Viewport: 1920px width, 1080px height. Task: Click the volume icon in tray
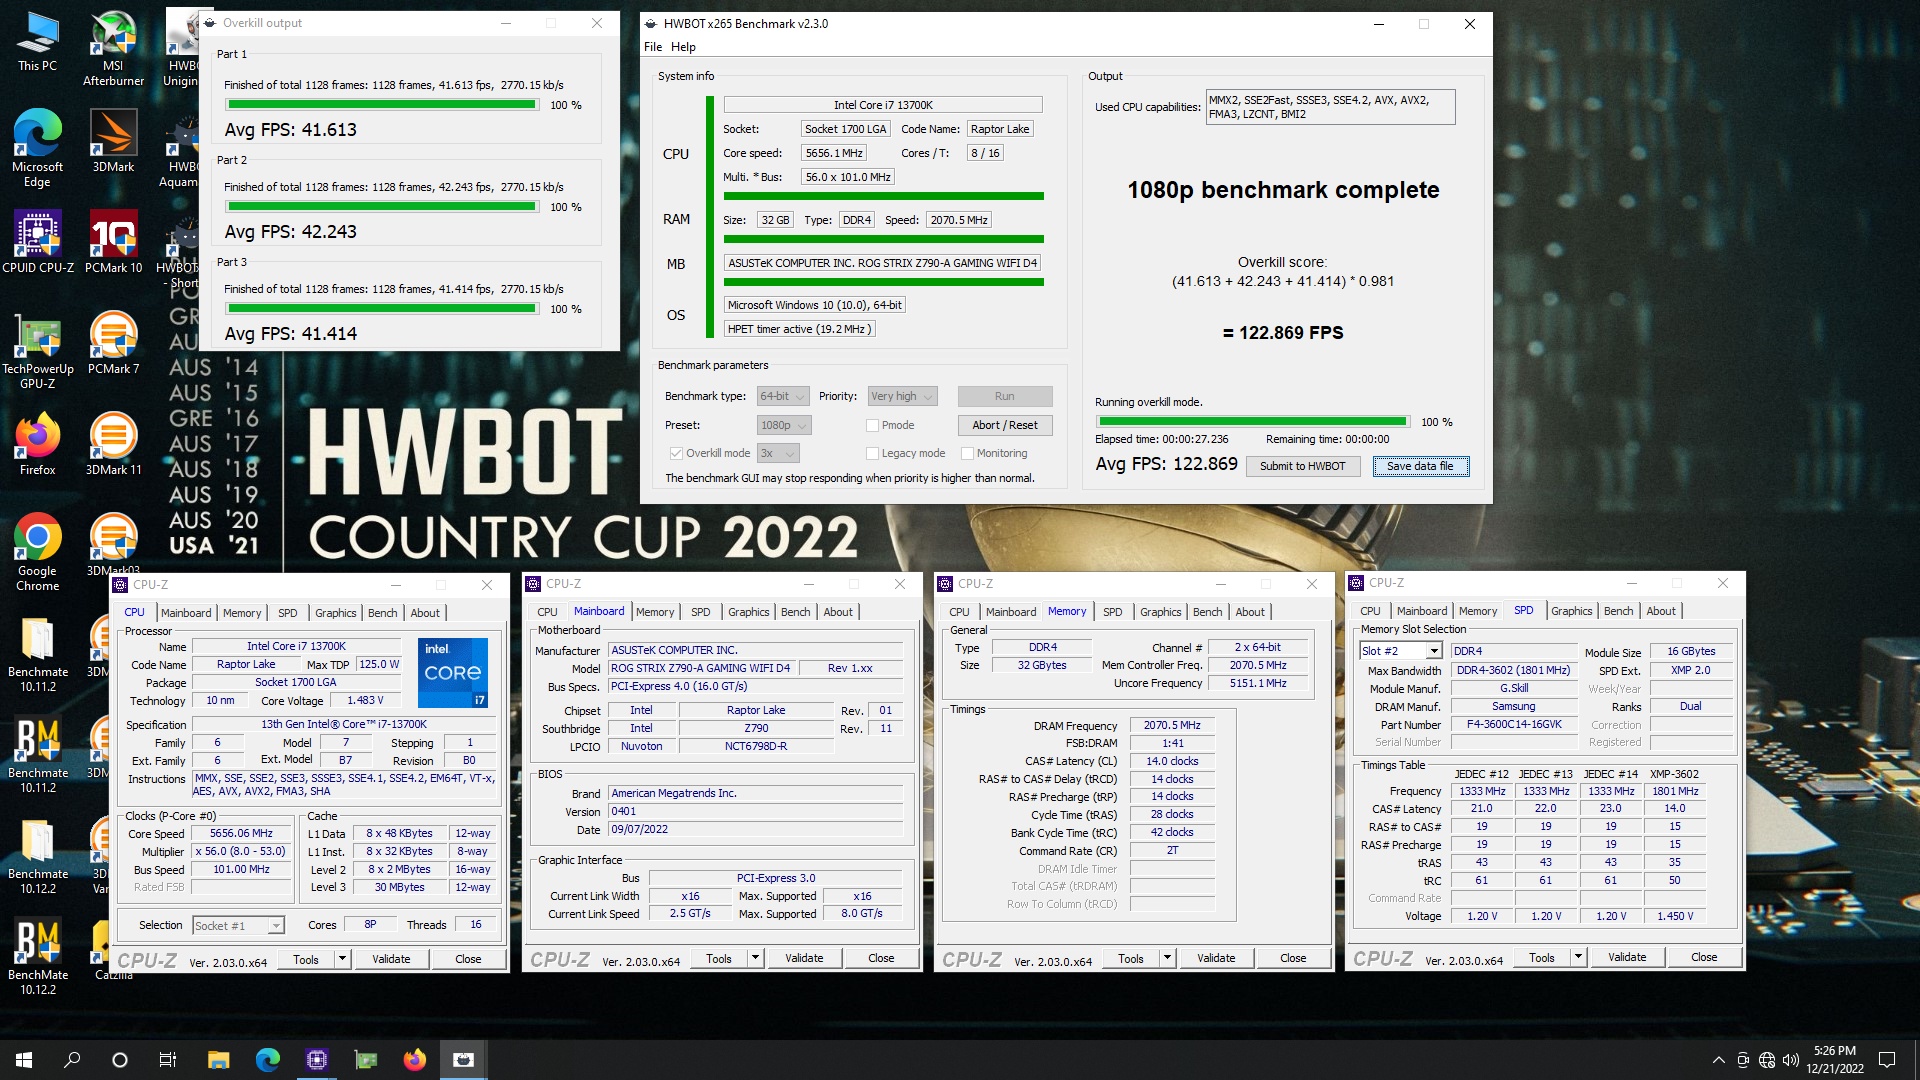(1791, 1060)
